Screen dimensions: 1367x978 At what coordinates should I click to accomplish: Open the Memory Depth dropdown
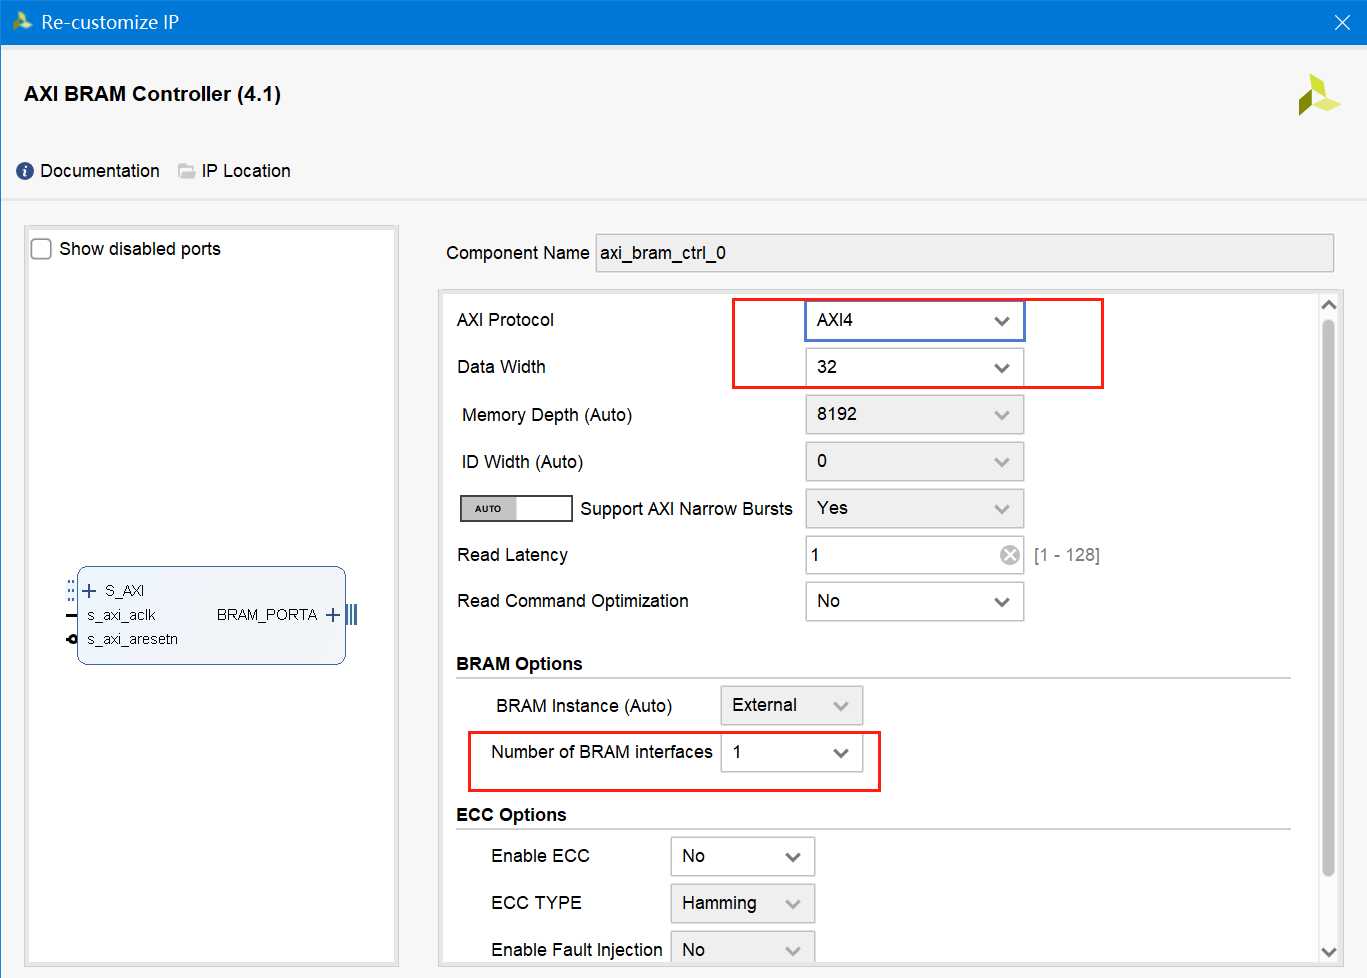click(x=915, y=414)
